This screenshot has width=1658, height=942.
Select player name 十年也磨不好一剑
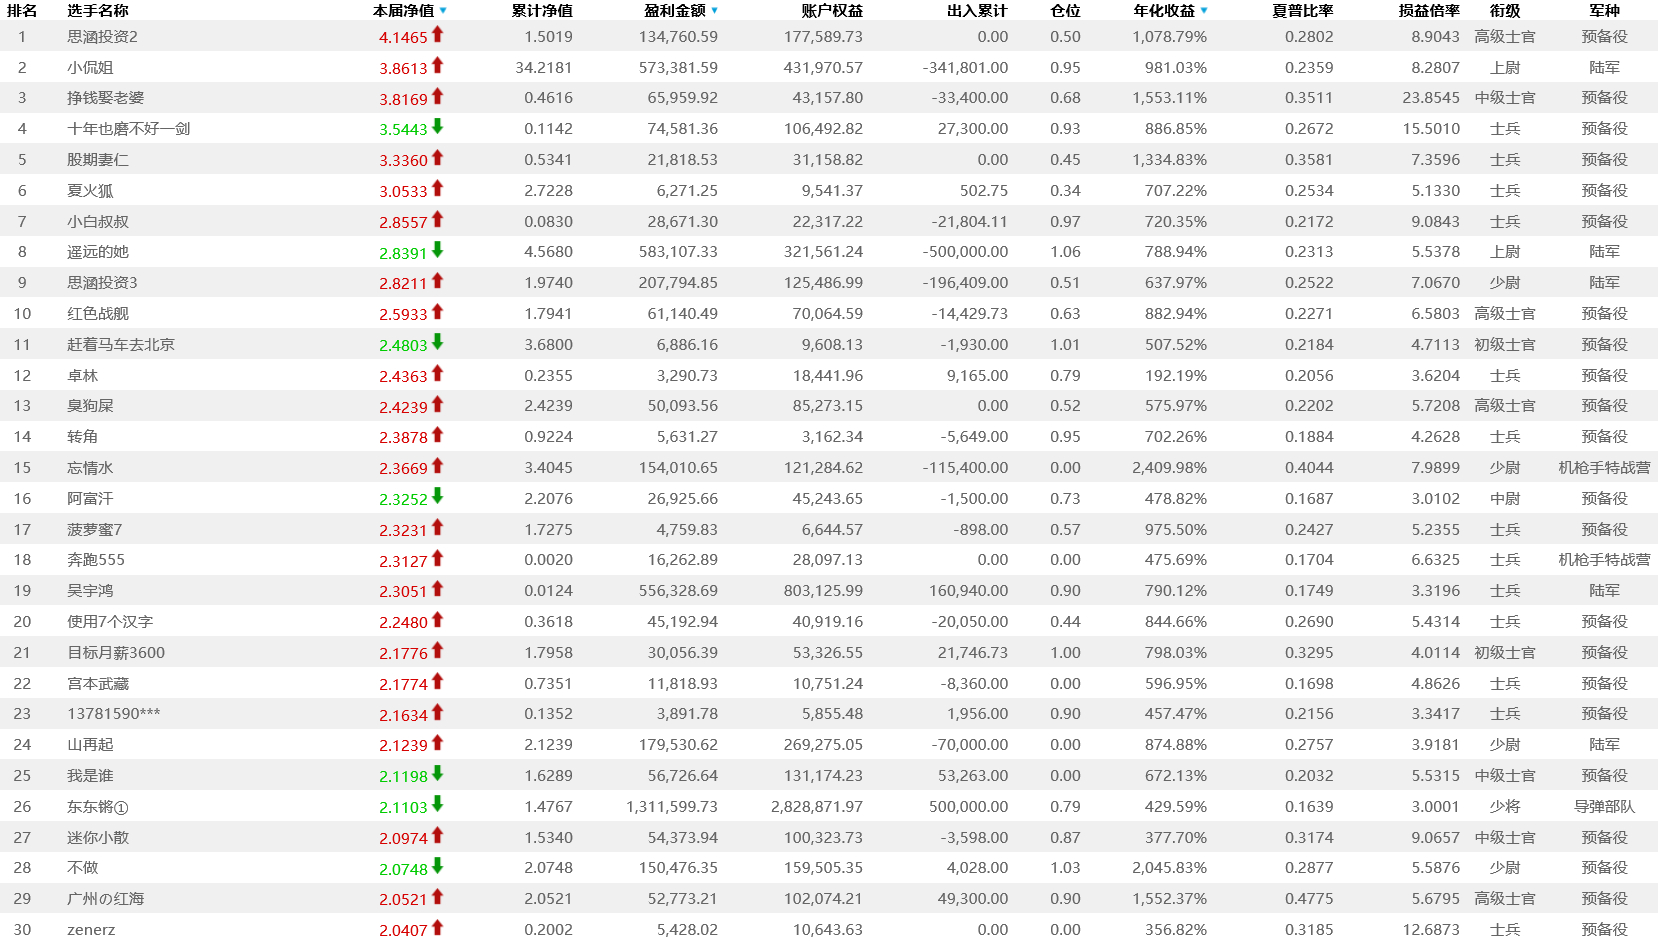tap(128, 128)
